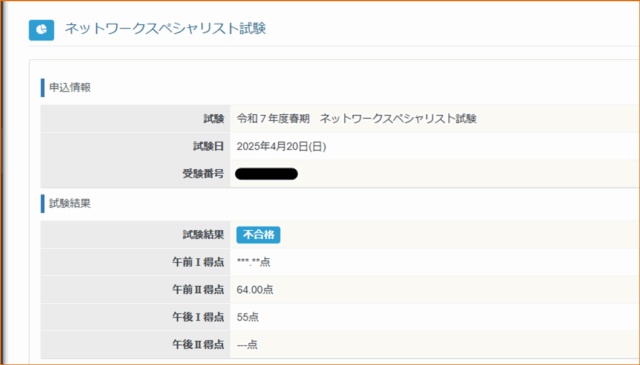Click the 試験日 row label

point(209,146)
